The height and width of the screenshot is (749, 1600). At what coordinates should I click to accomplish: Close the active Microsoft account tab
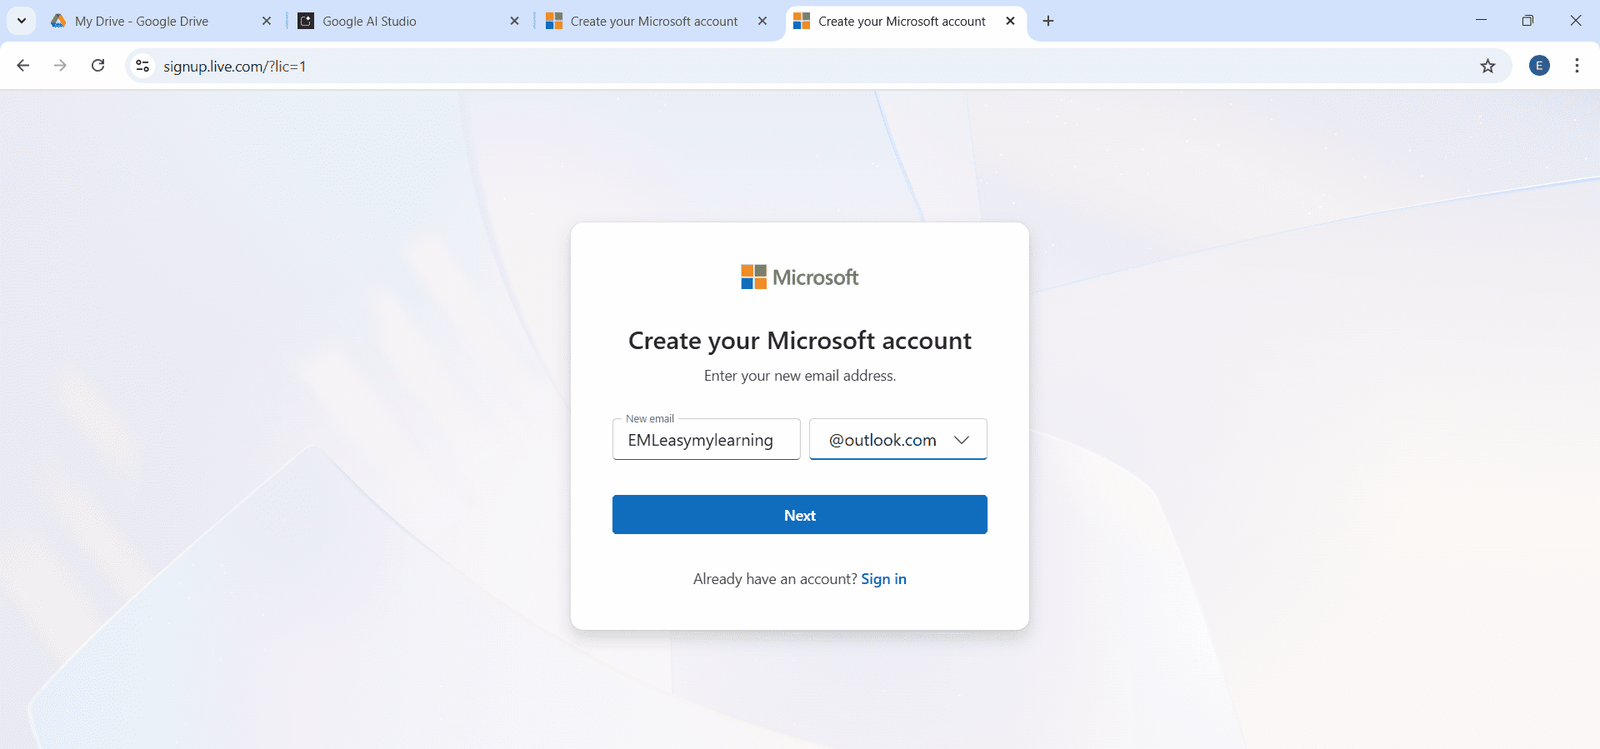point(1010,21)
